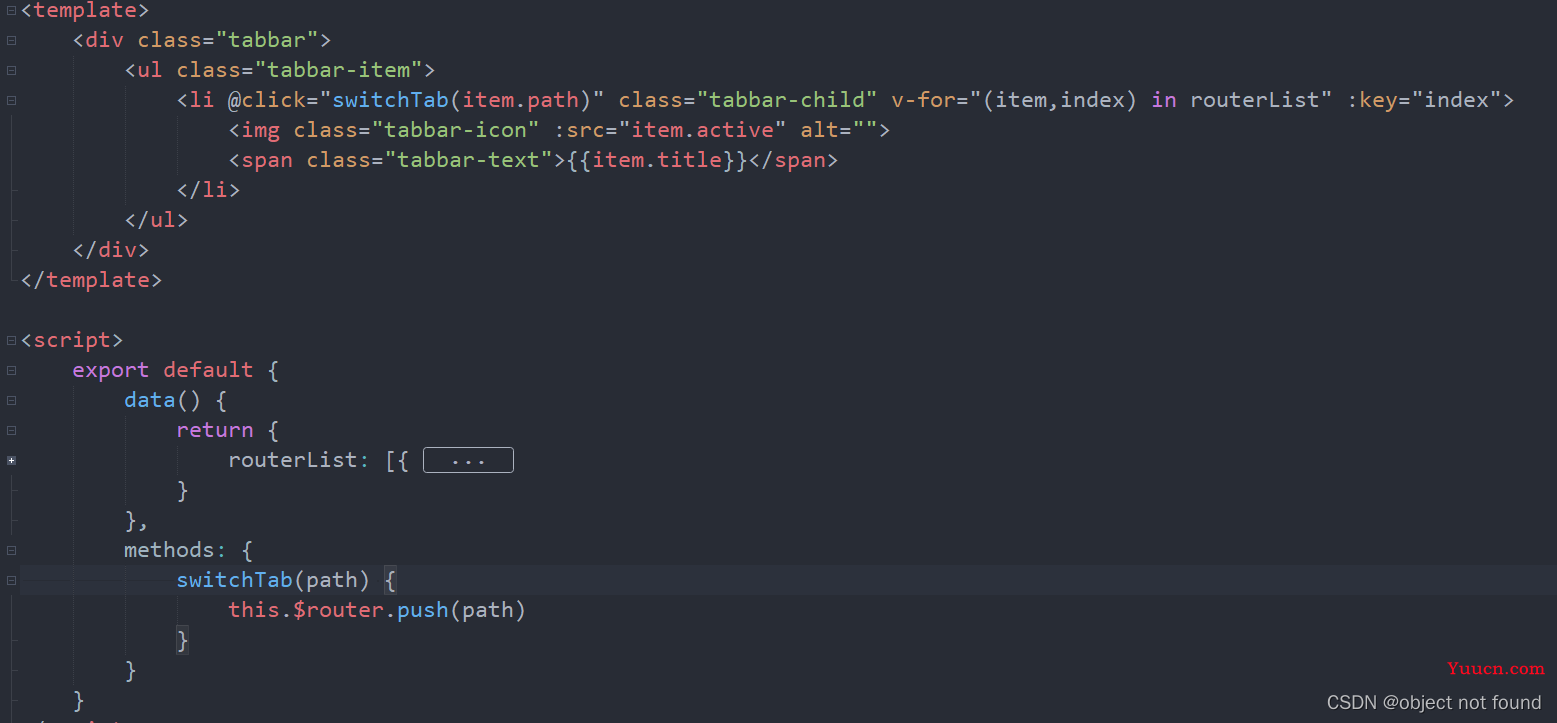Click this.$router in the method body
The image size is (1557, 723).
[306, 610]
